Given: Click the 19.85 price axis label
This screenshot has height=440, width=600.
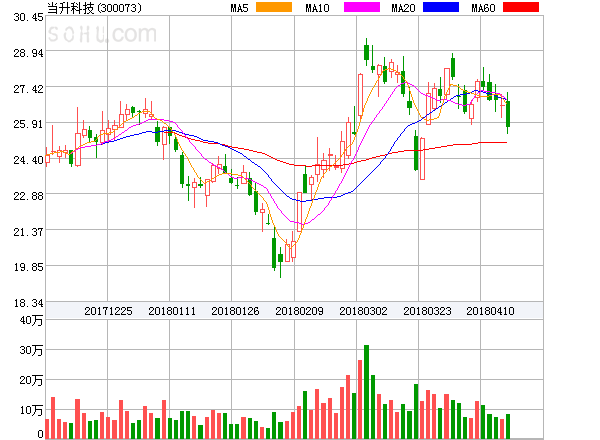Looking at the screenshot, I should [x=28, y=267].
